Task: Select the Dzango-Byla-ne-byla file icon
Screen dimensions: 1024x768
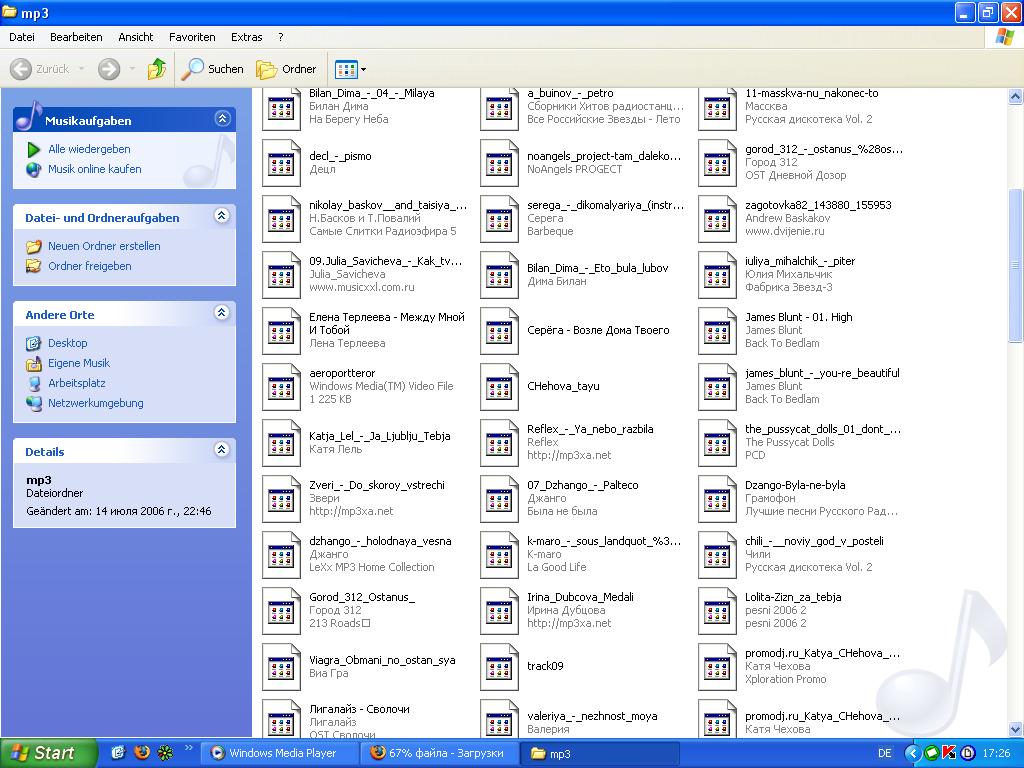Action: tap(718, 499)
